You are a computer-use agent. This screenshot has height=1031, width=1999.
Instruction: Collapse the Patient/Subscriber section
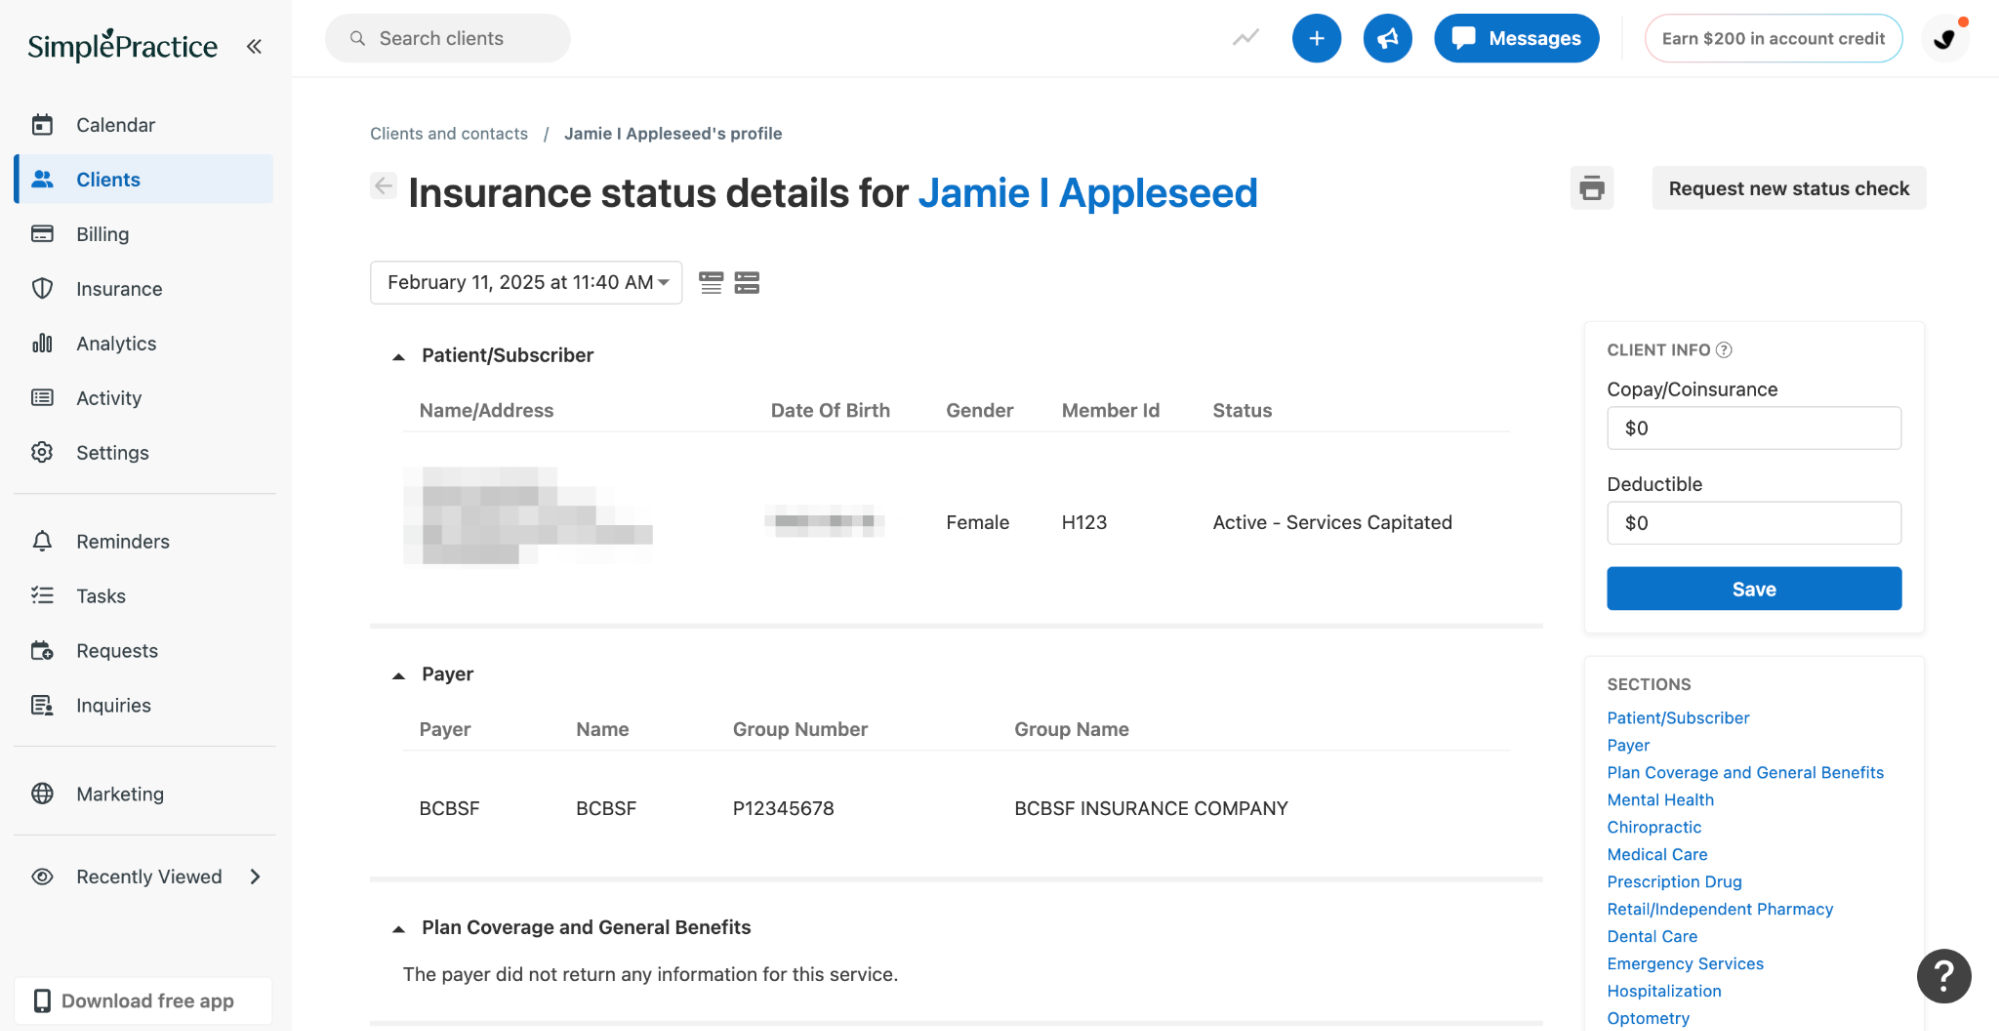click(x=398, y=356)
